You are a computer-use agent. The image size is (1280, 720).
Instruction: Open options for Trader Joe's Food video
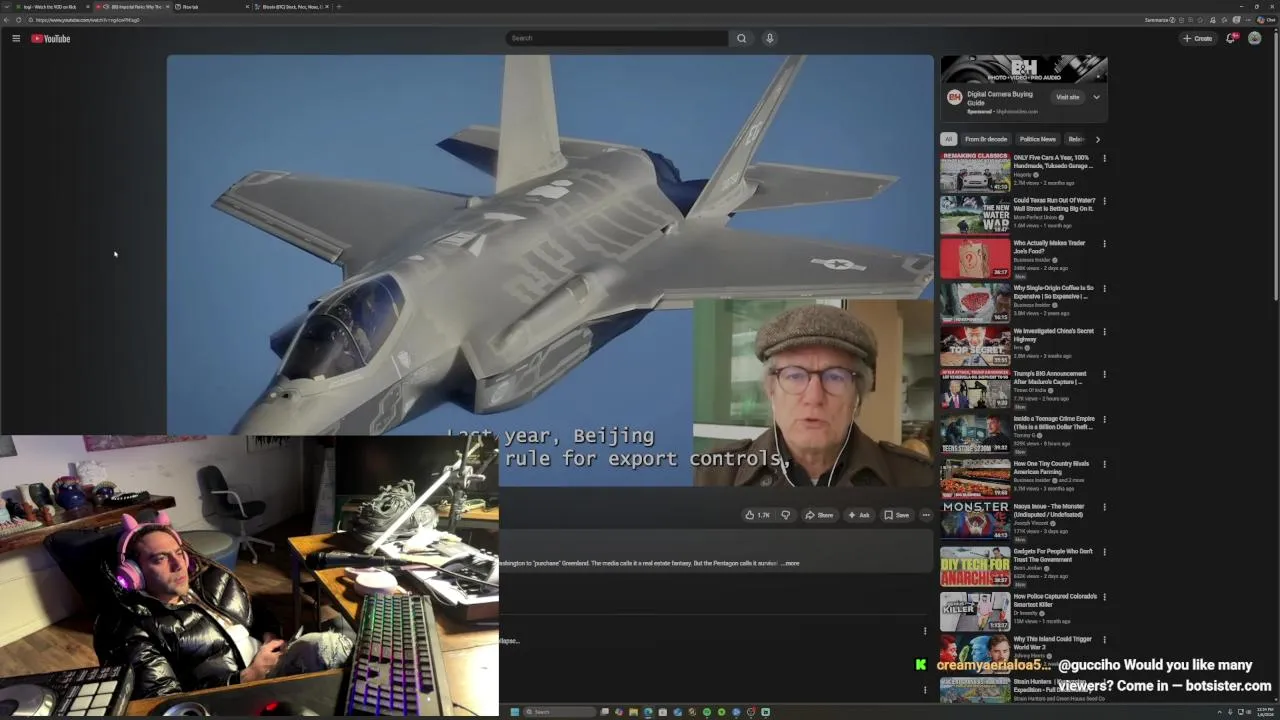(x=1104, y=244)
